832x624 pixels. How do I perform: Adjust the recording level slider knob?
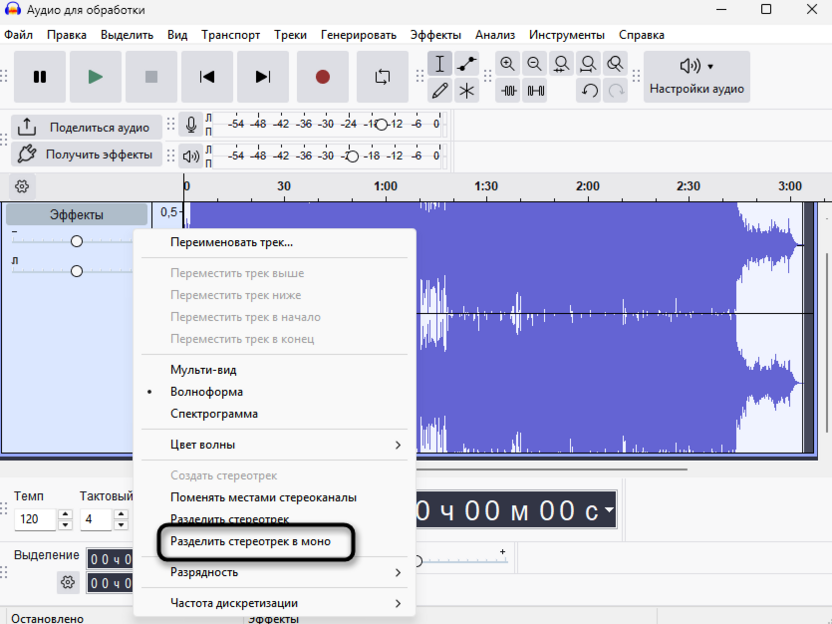[381, 125]
